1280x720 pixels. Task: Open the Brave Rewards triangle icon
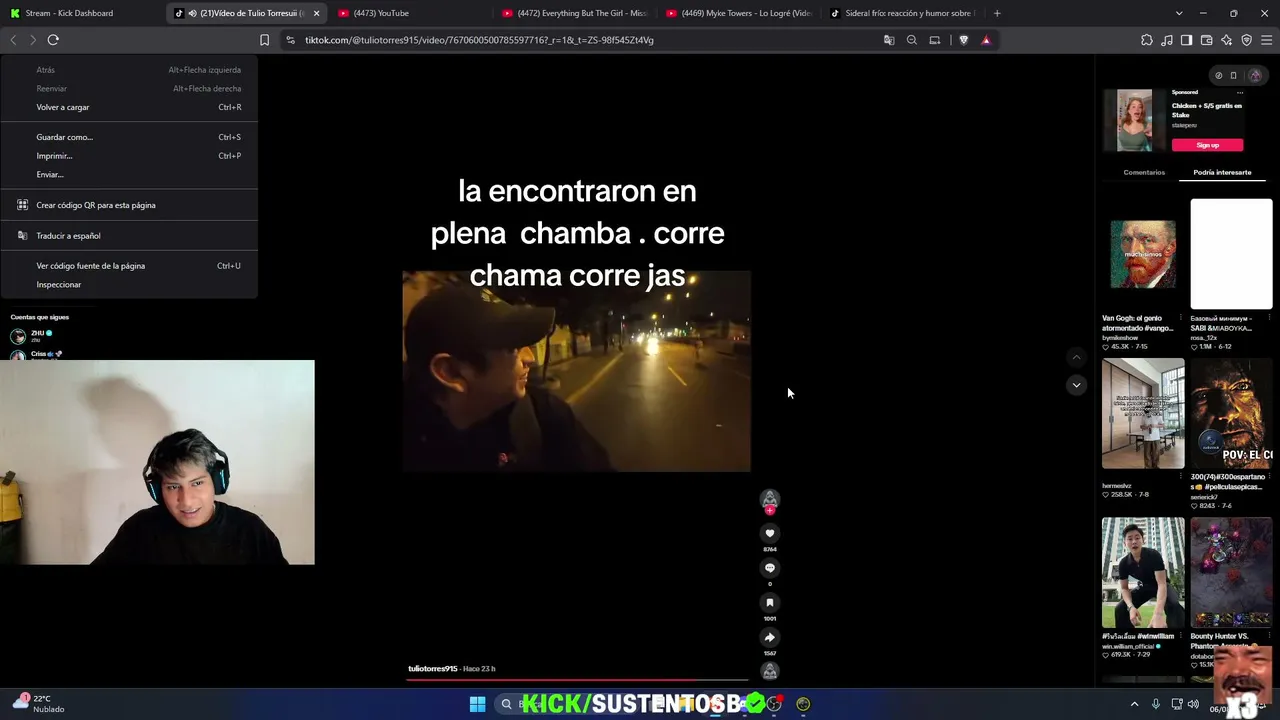click(x=986, y=40)
